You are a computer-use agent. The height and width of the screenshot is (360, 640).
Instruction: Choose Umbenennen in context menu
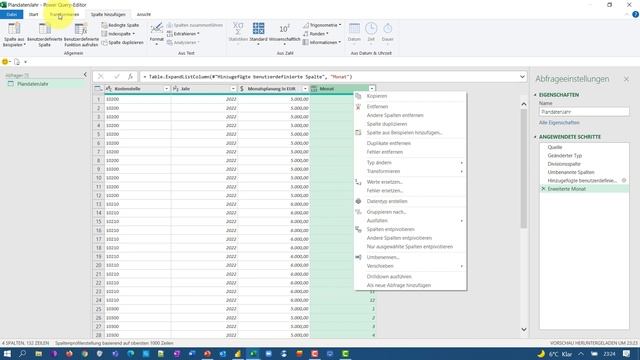coord(383,258)
